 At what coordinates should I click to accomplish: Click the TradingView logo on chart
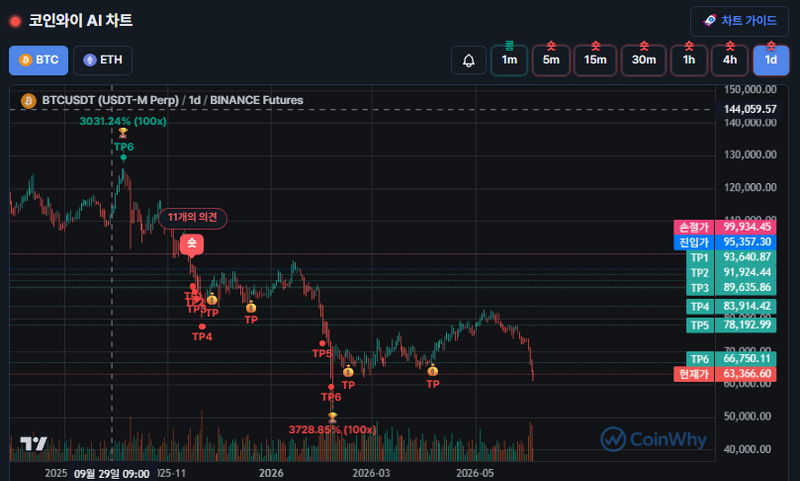pyautogui.click(x=34, y=443)
